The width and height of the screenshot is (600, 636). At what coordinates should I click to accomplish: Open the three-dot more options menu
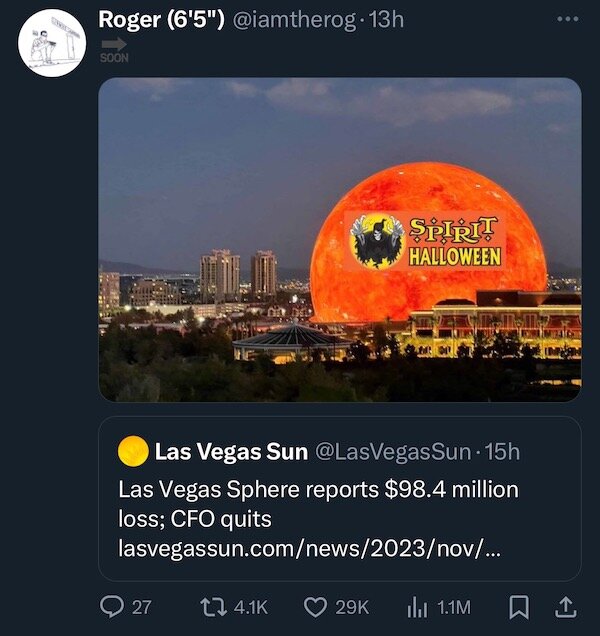pos(567,19)
